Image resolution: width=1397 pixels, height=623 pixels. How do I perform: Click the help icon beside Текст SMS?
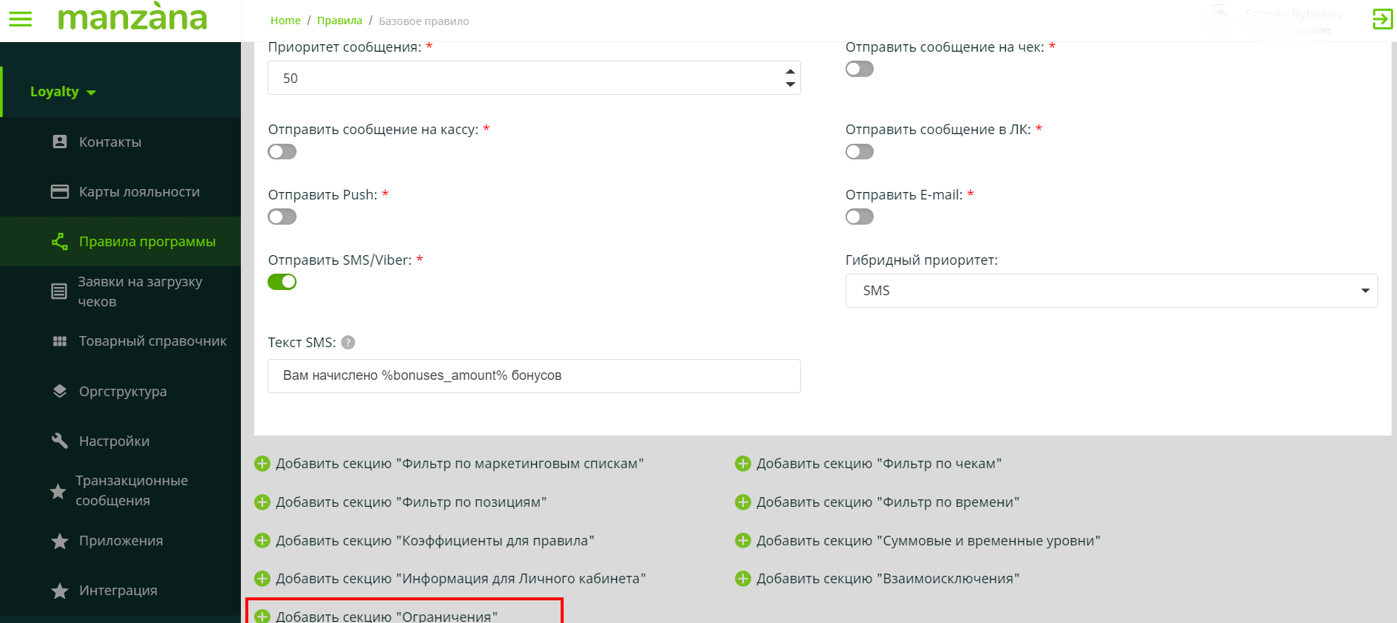[x=348, y=343]
